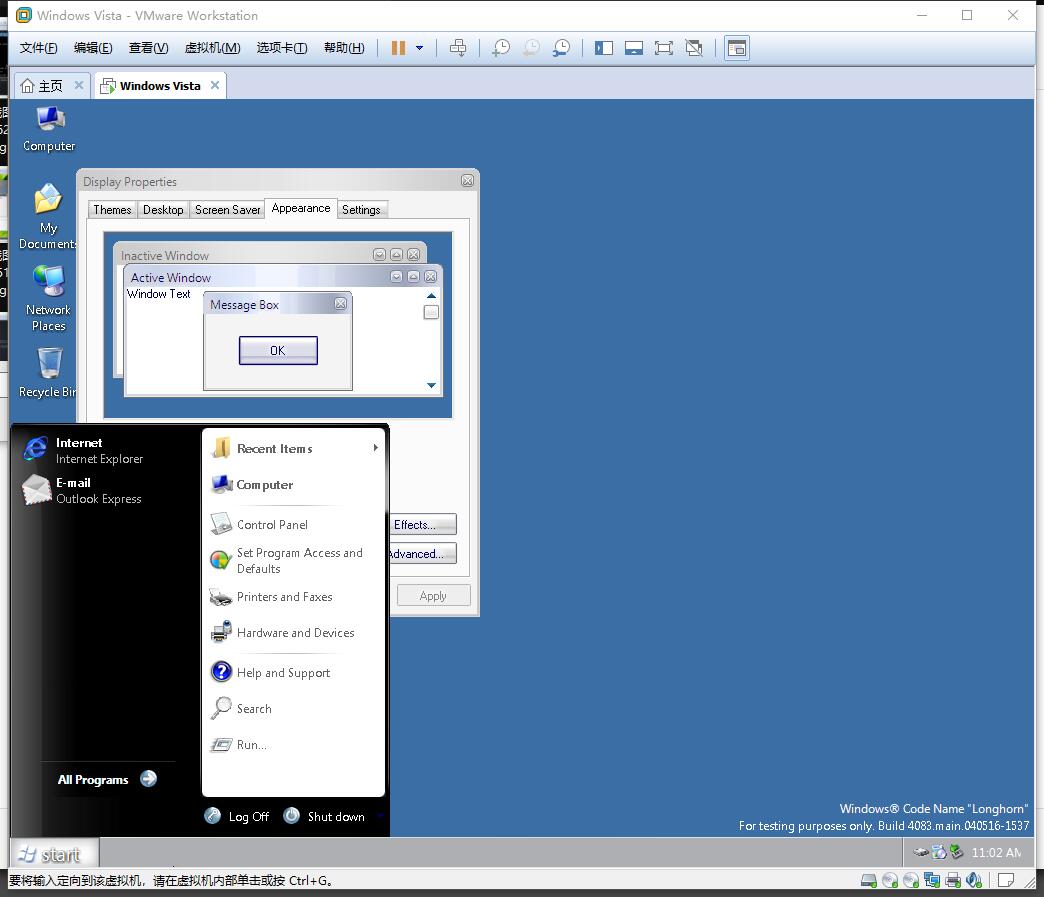The width and height of the screenshot is (1044, 897).
Task: Take a snapshot with the clock-plus toolbar icon
Action: (501, 48)
